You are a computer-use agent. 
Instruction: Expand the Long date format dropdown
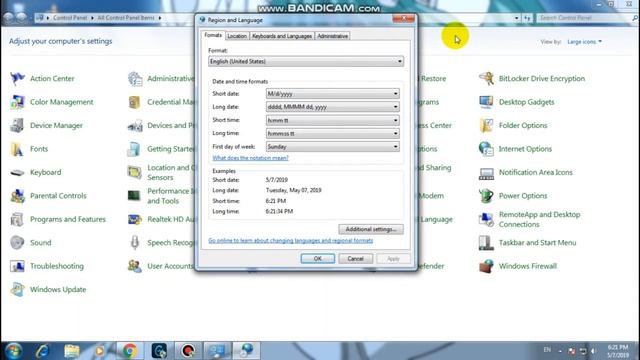[332, 107]
